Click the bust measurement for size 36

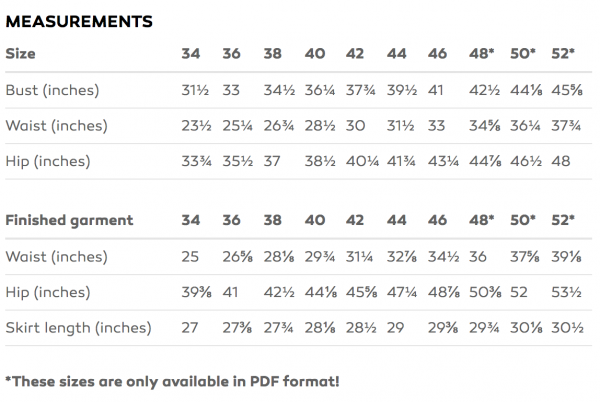click(230, 90)
